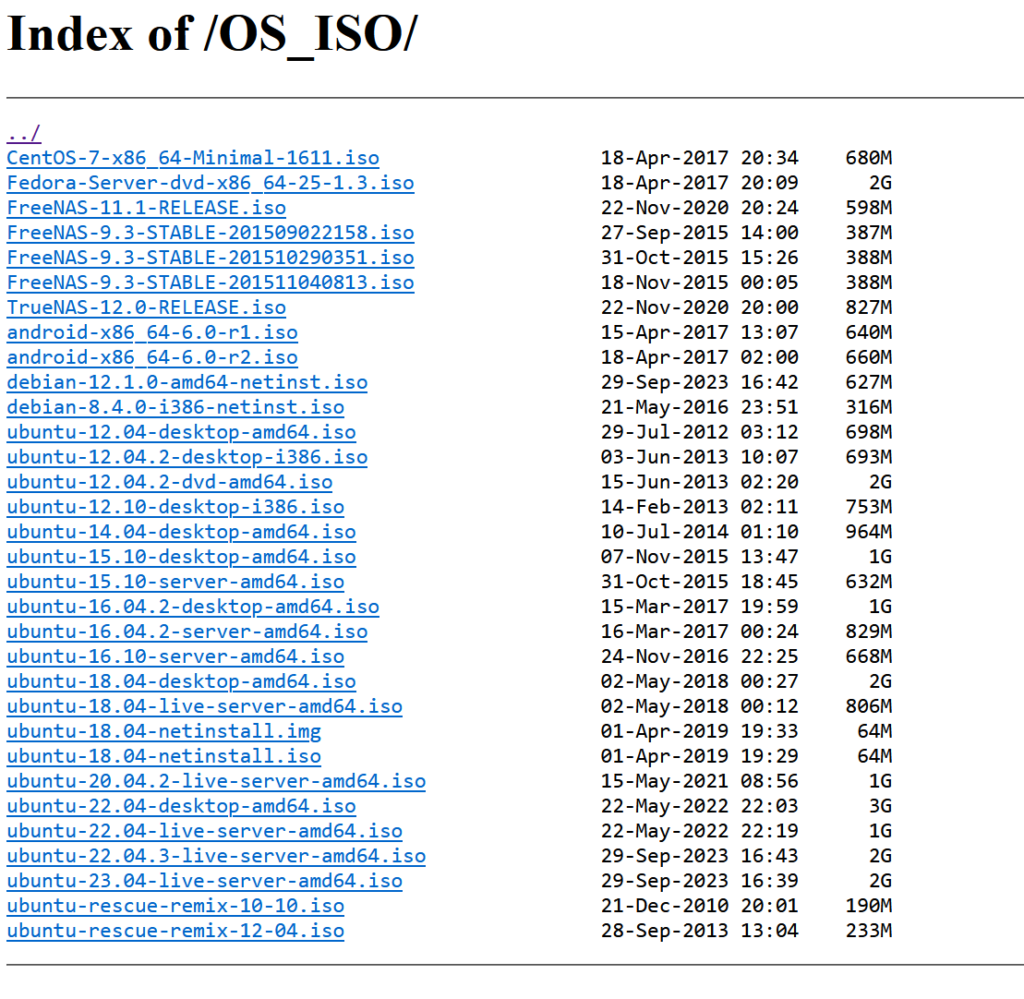
Task: Click '190M' size of rescue-remix-10-10
Action: pos(869,906)
